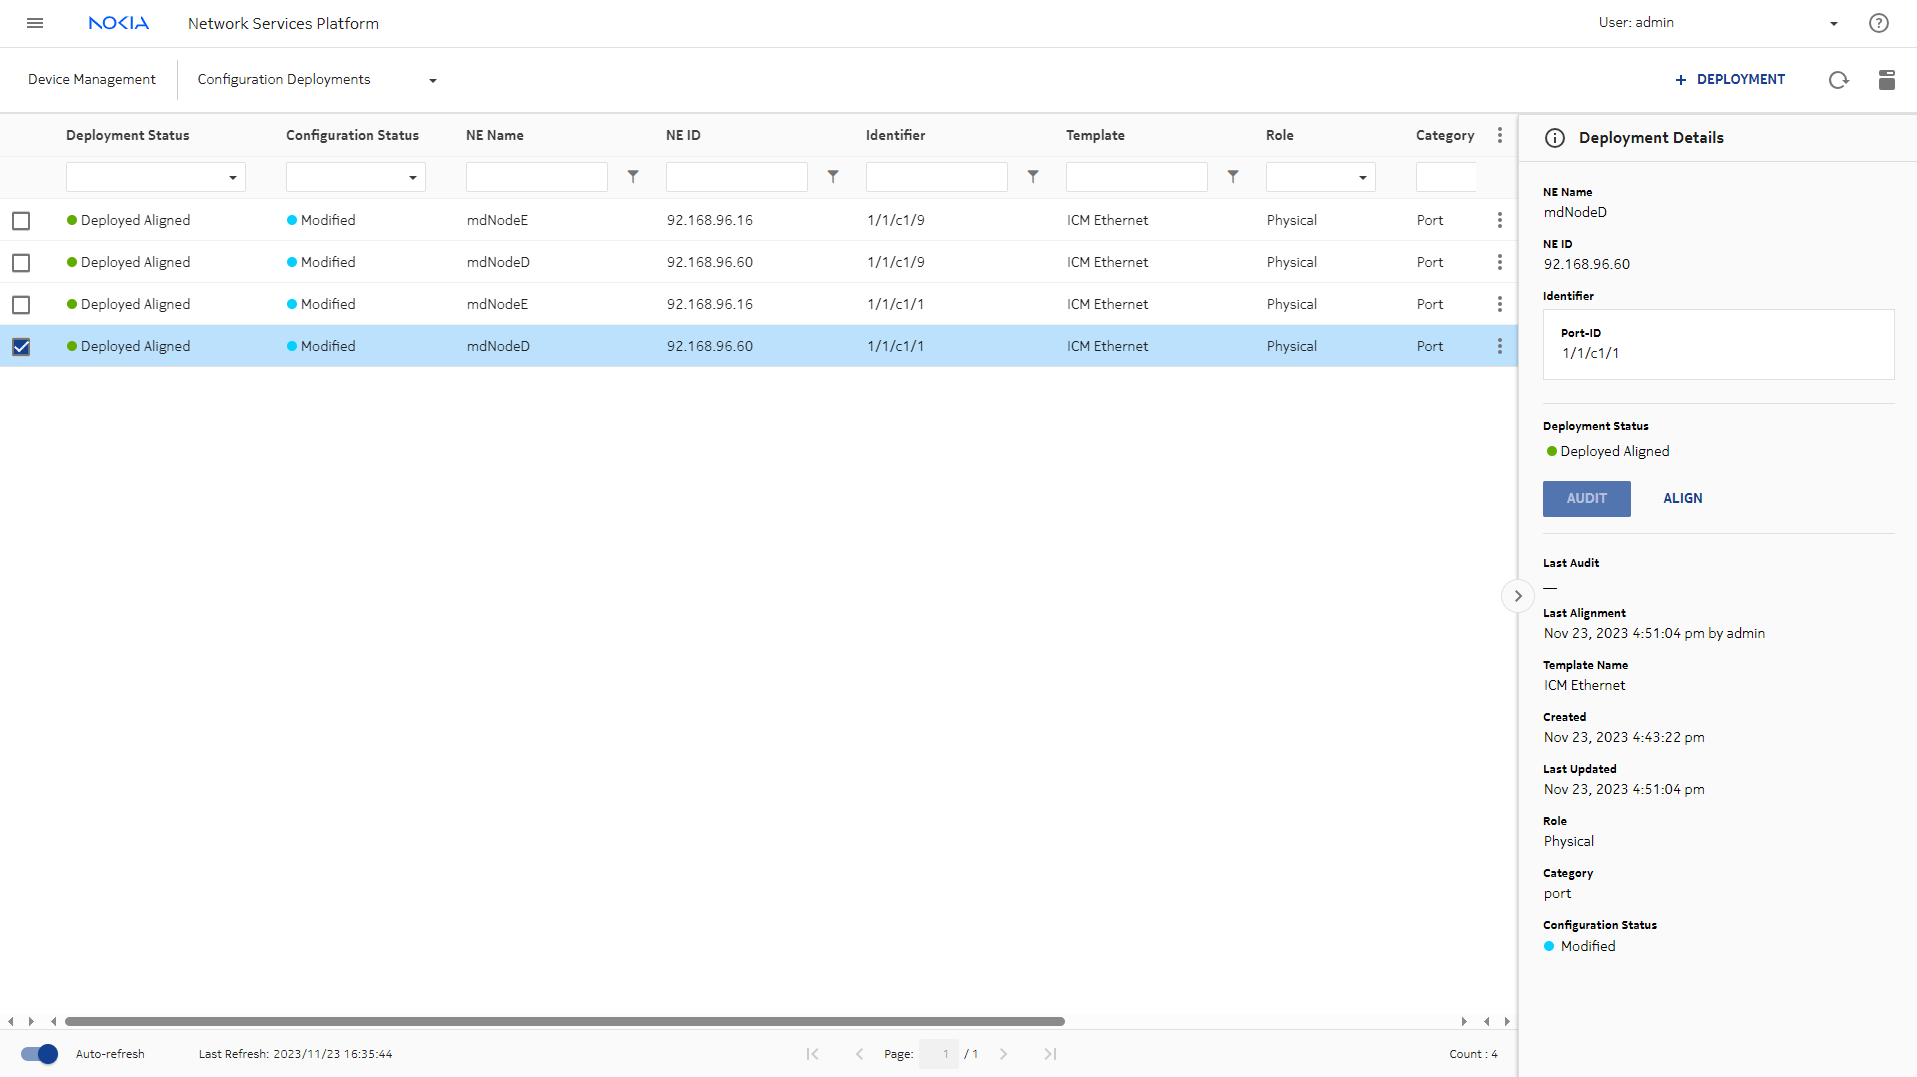The image size is (1917, 1077).
Task: Click the NE Name filter funnel icon
Action: [633, 177]
